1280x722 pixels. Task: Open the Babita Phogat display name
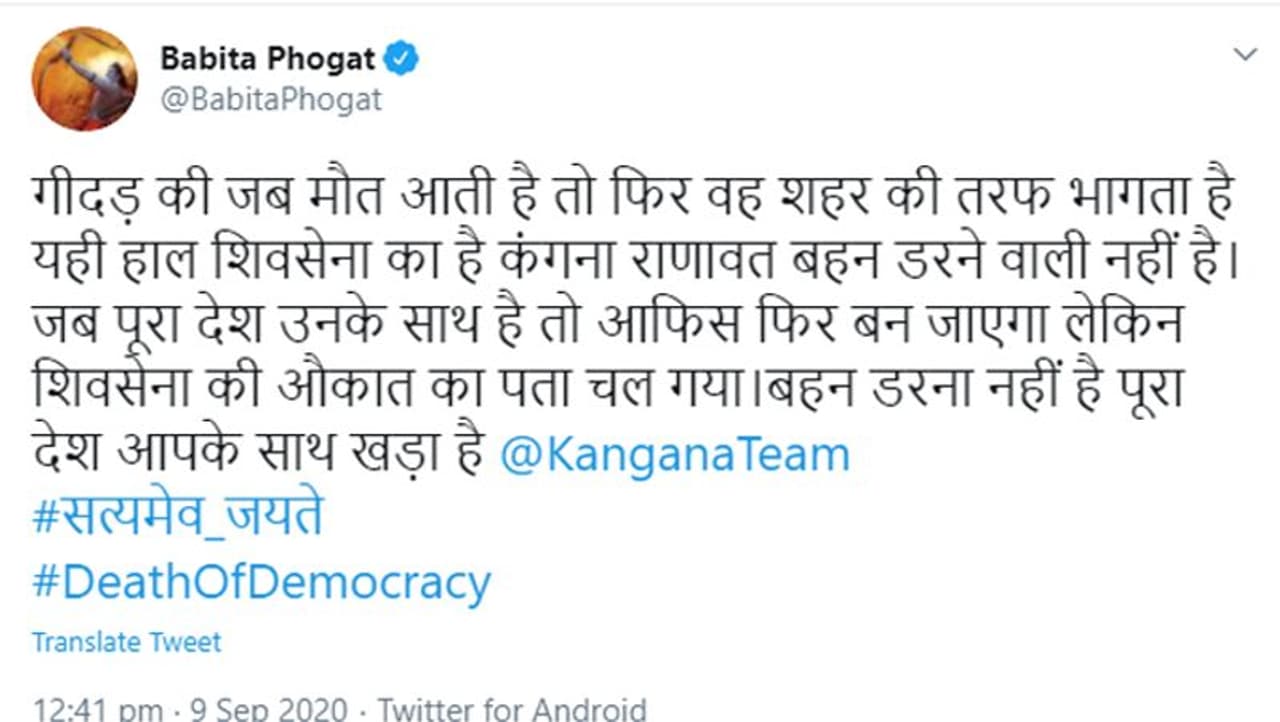point(269,60)
